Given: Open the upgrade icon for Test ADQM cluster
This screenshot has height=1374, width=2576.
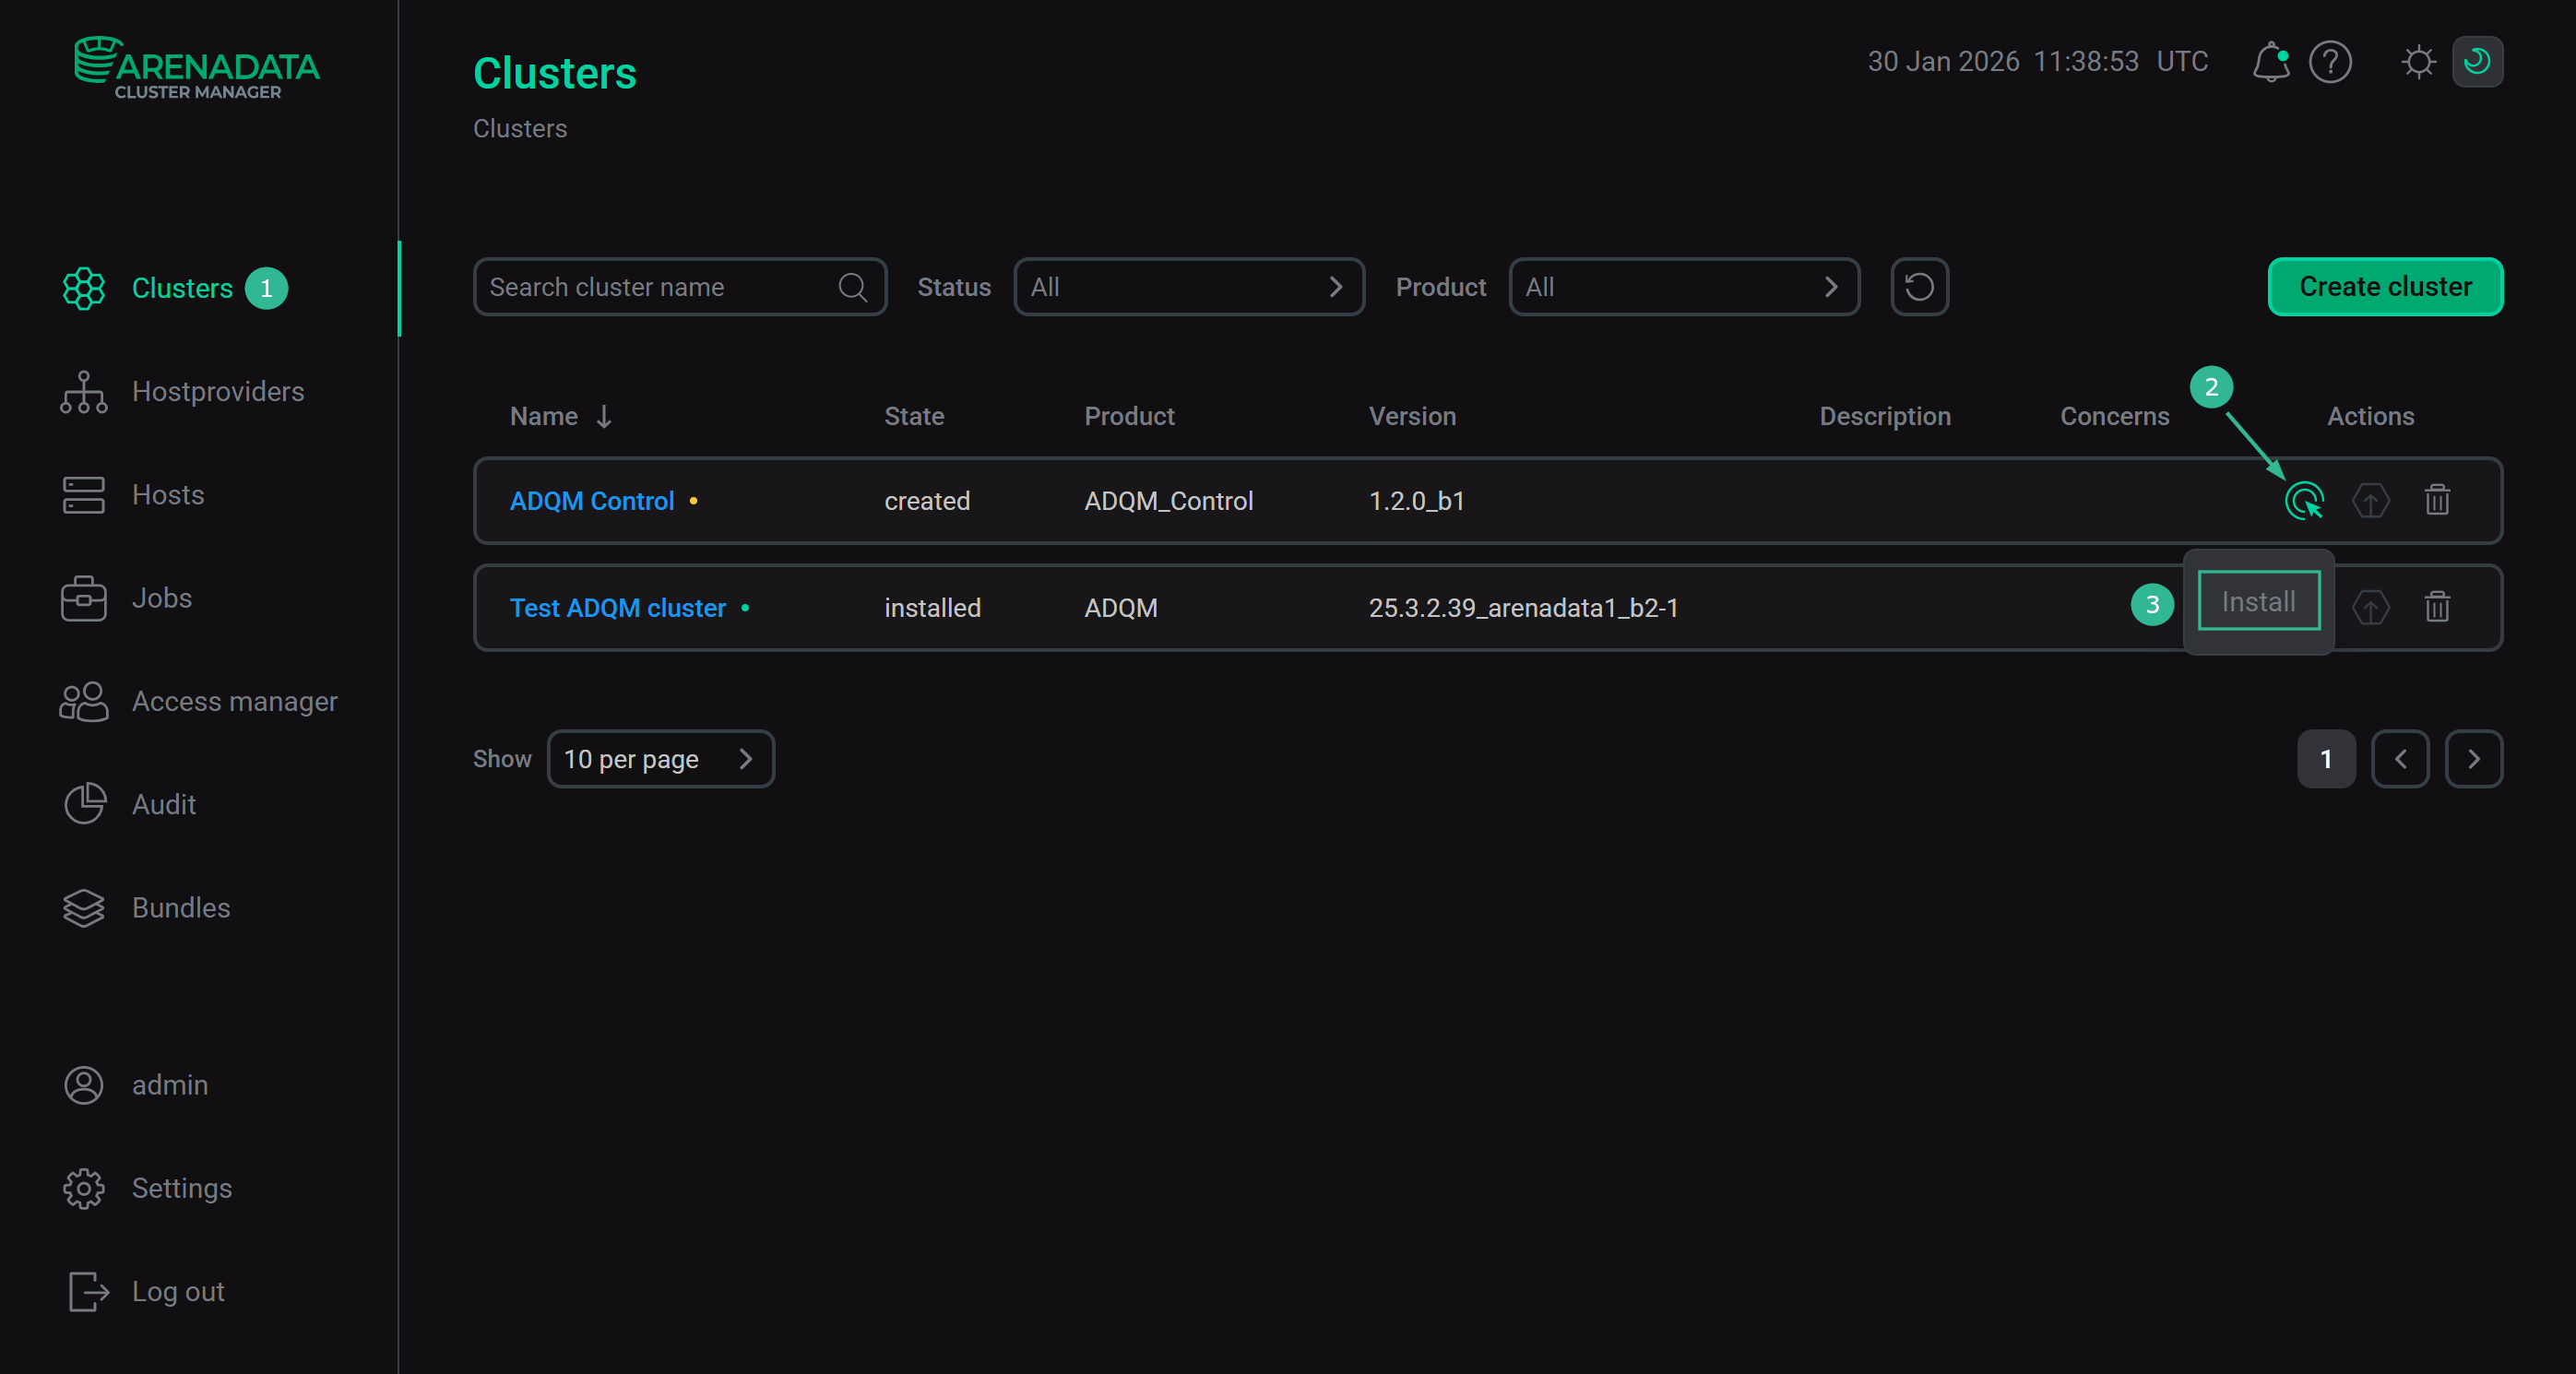Looking at the screenshot, I should 2371,607.
